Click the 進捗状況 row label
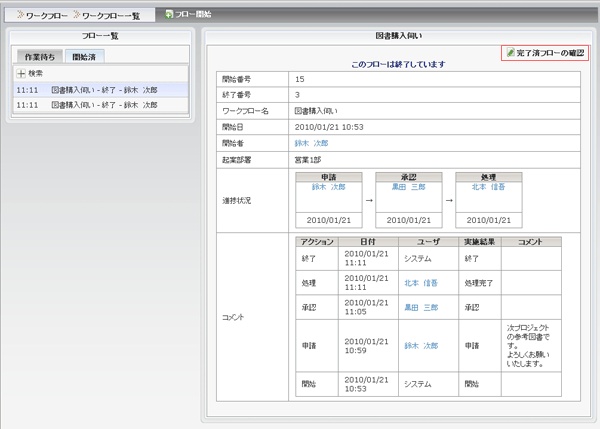Image resolution: width=600 pixels, height=429 pixels. 236,201
